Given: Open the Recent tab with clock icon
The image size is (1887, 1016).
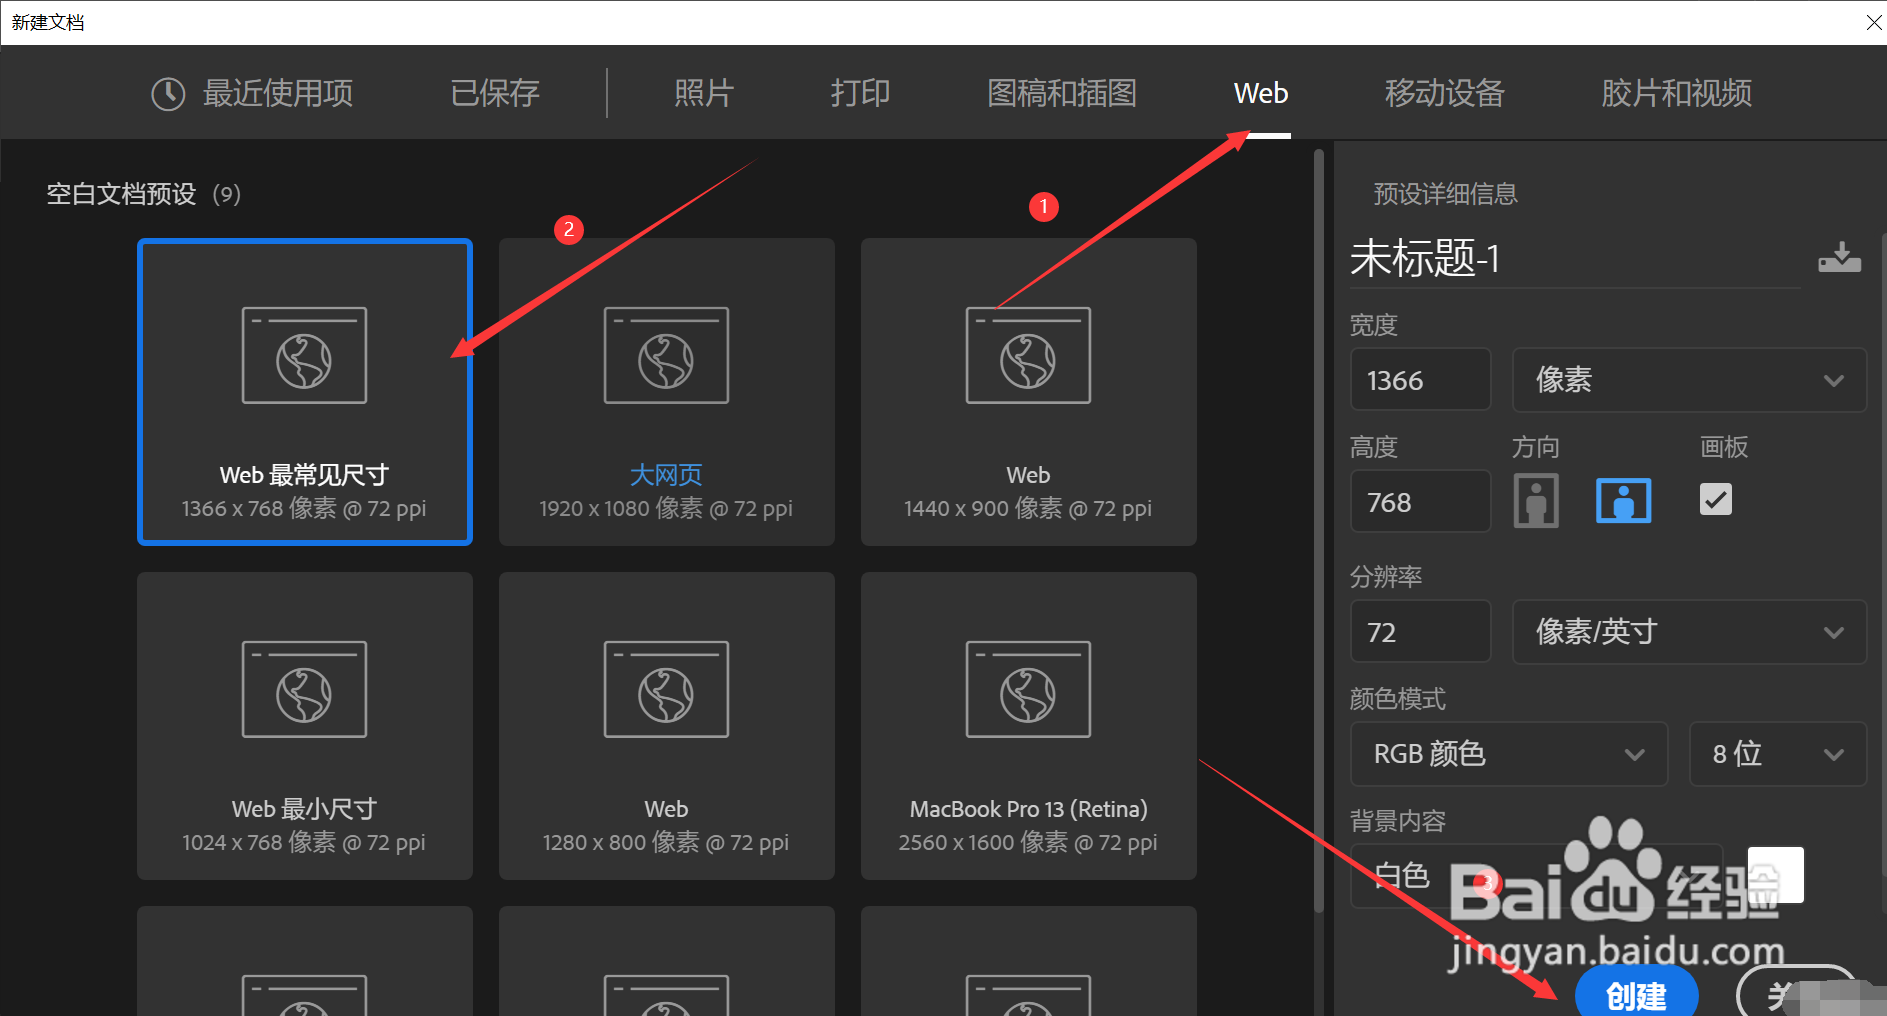Looking at the screenshot, I should click(252, 93).
